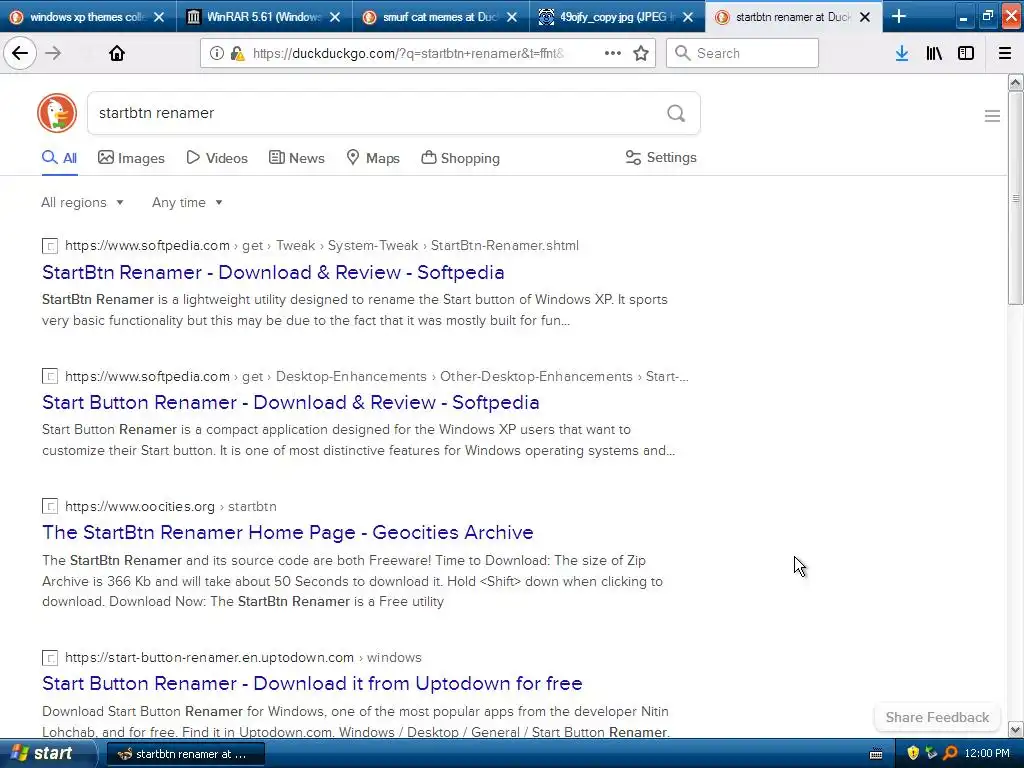Select the News search category
Screen dimensions: 1024x768
(x=296, y=158)
